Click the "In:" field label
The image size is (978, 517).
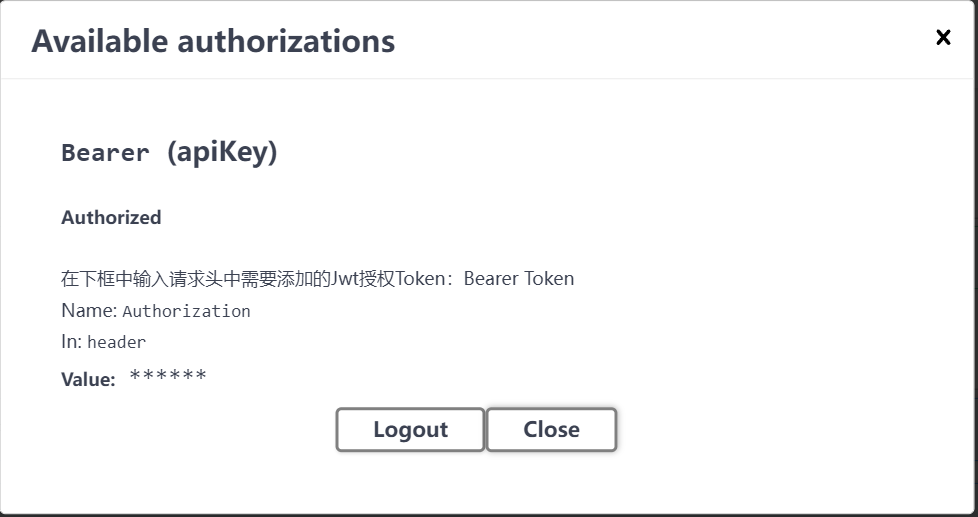71,341
